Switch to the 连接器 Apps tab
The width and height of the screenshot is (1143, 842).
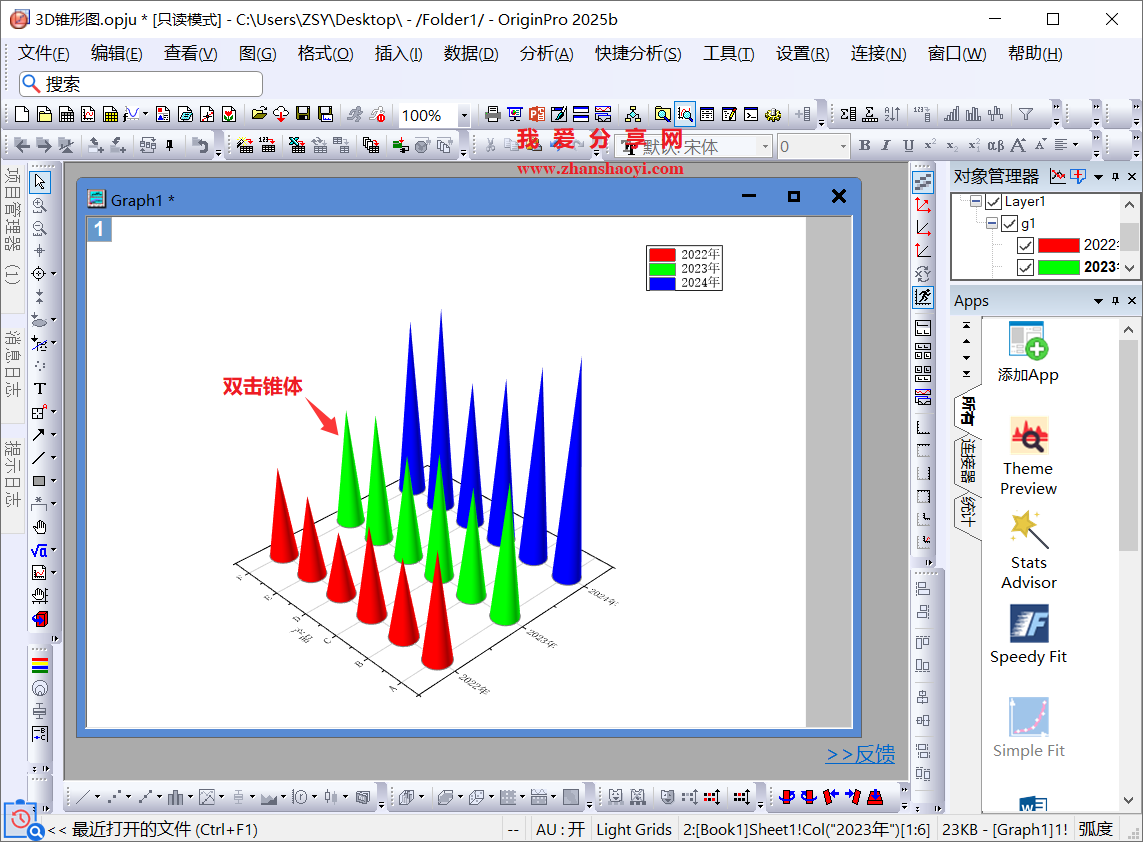point(967,460)
